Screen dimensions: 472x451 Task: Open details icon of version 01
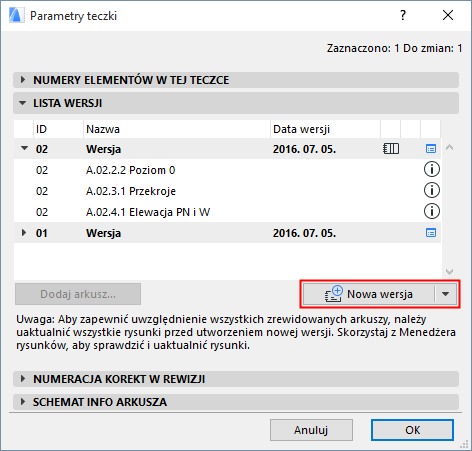431,233
